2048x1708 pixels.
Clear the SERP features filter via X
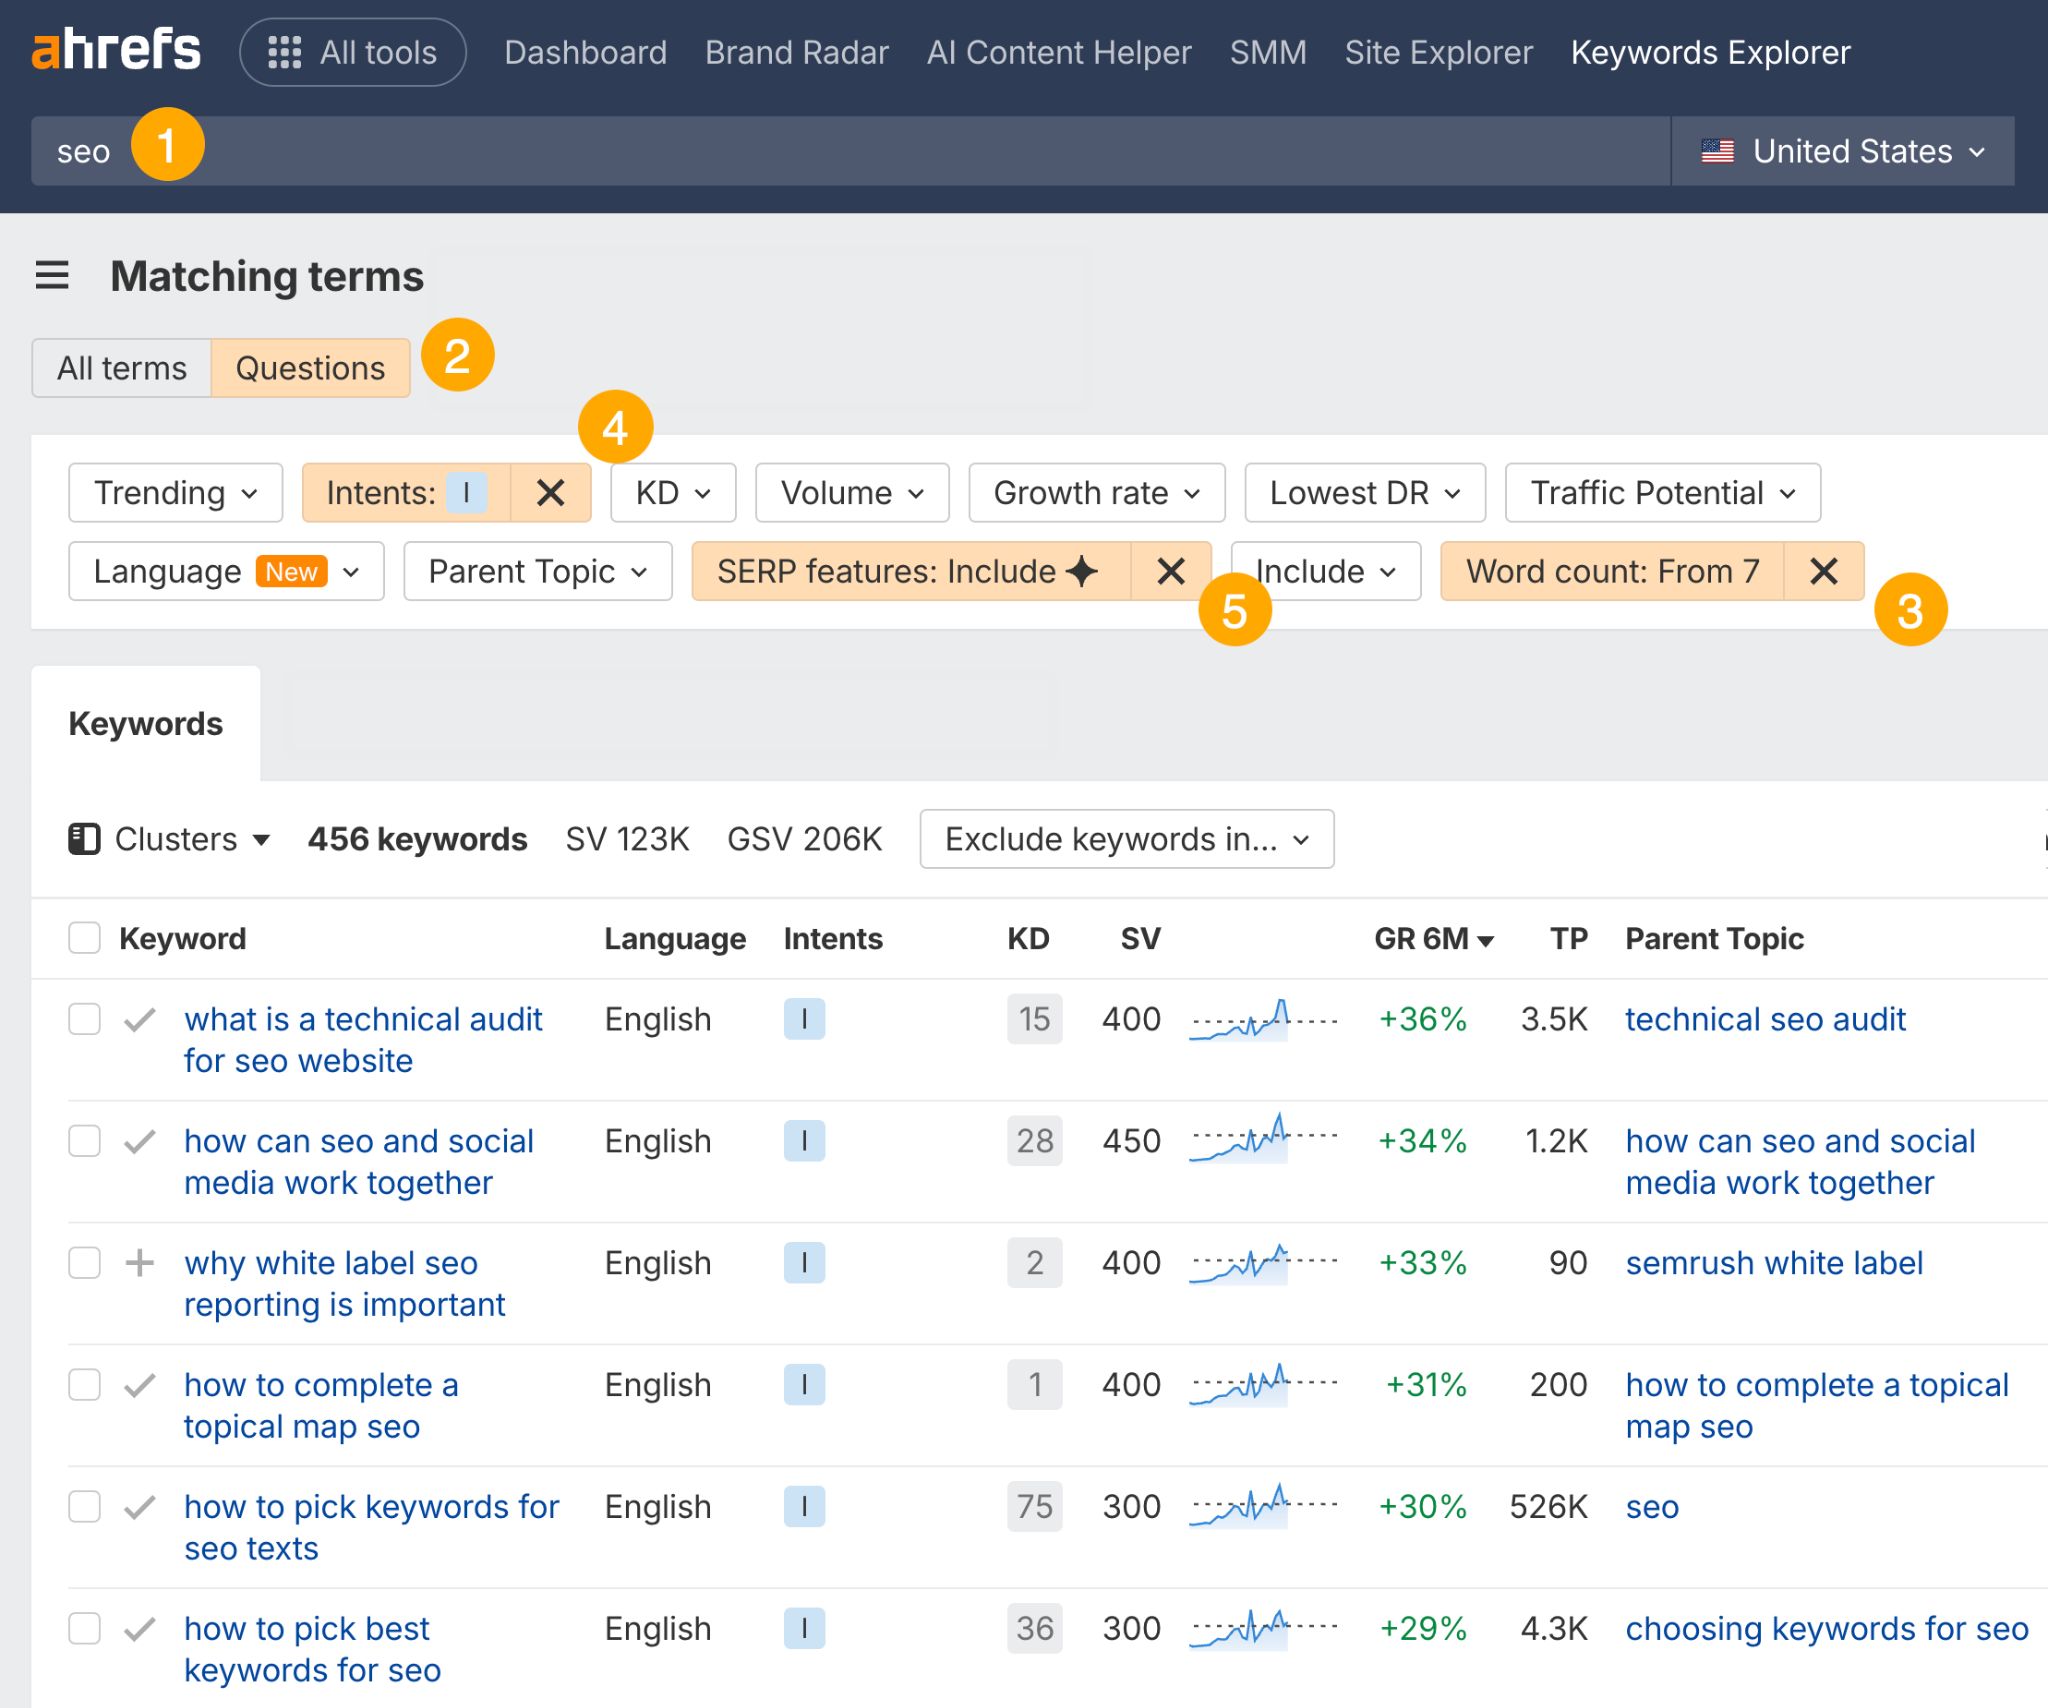(x=1170, y=571)
